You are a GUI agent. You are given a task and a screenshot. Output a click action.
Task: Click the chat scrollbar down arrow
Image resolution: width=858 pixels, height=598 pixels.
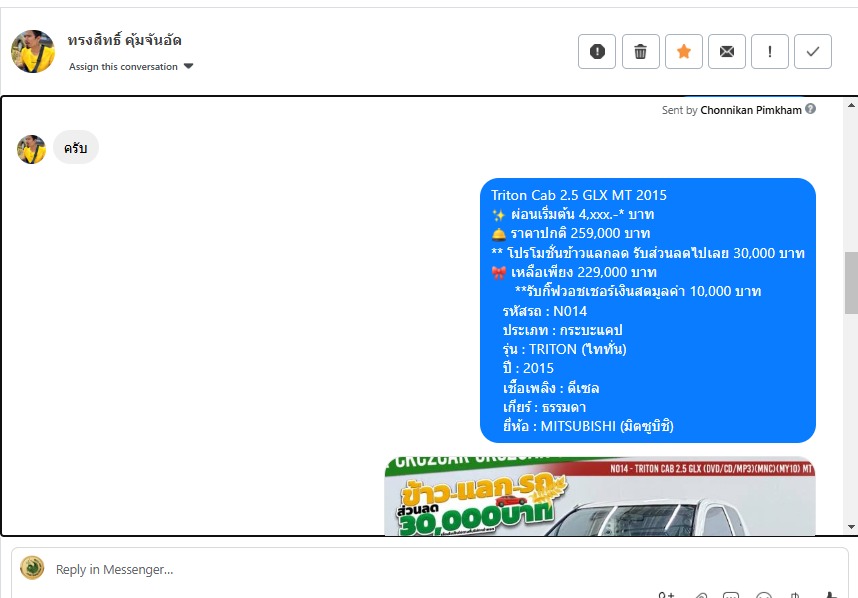(x=851, y=527)
